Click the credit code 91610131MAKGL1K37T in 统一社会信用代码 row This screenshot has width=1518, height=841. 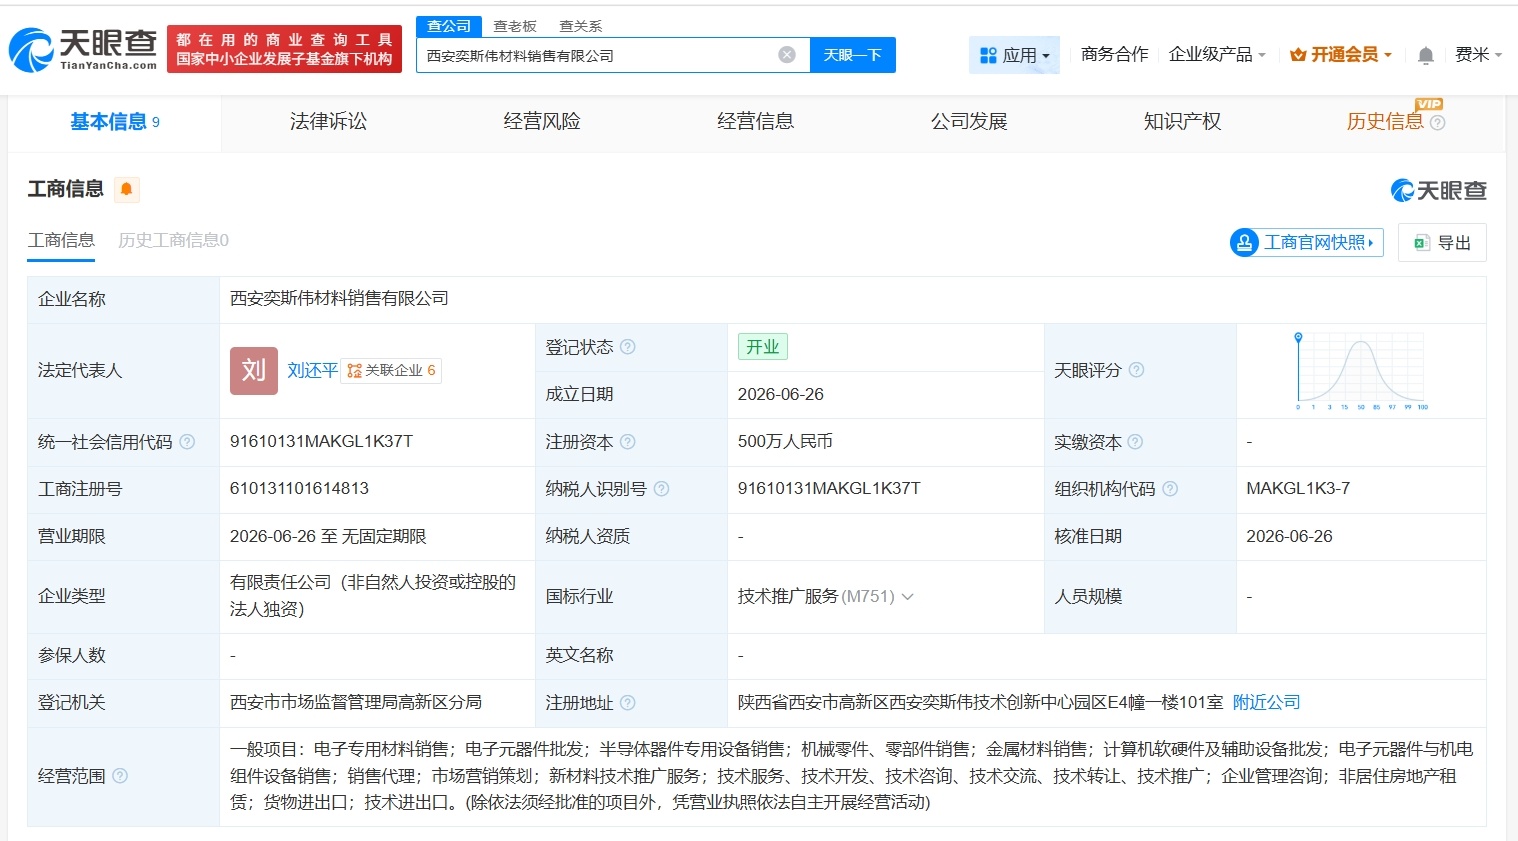321,442
